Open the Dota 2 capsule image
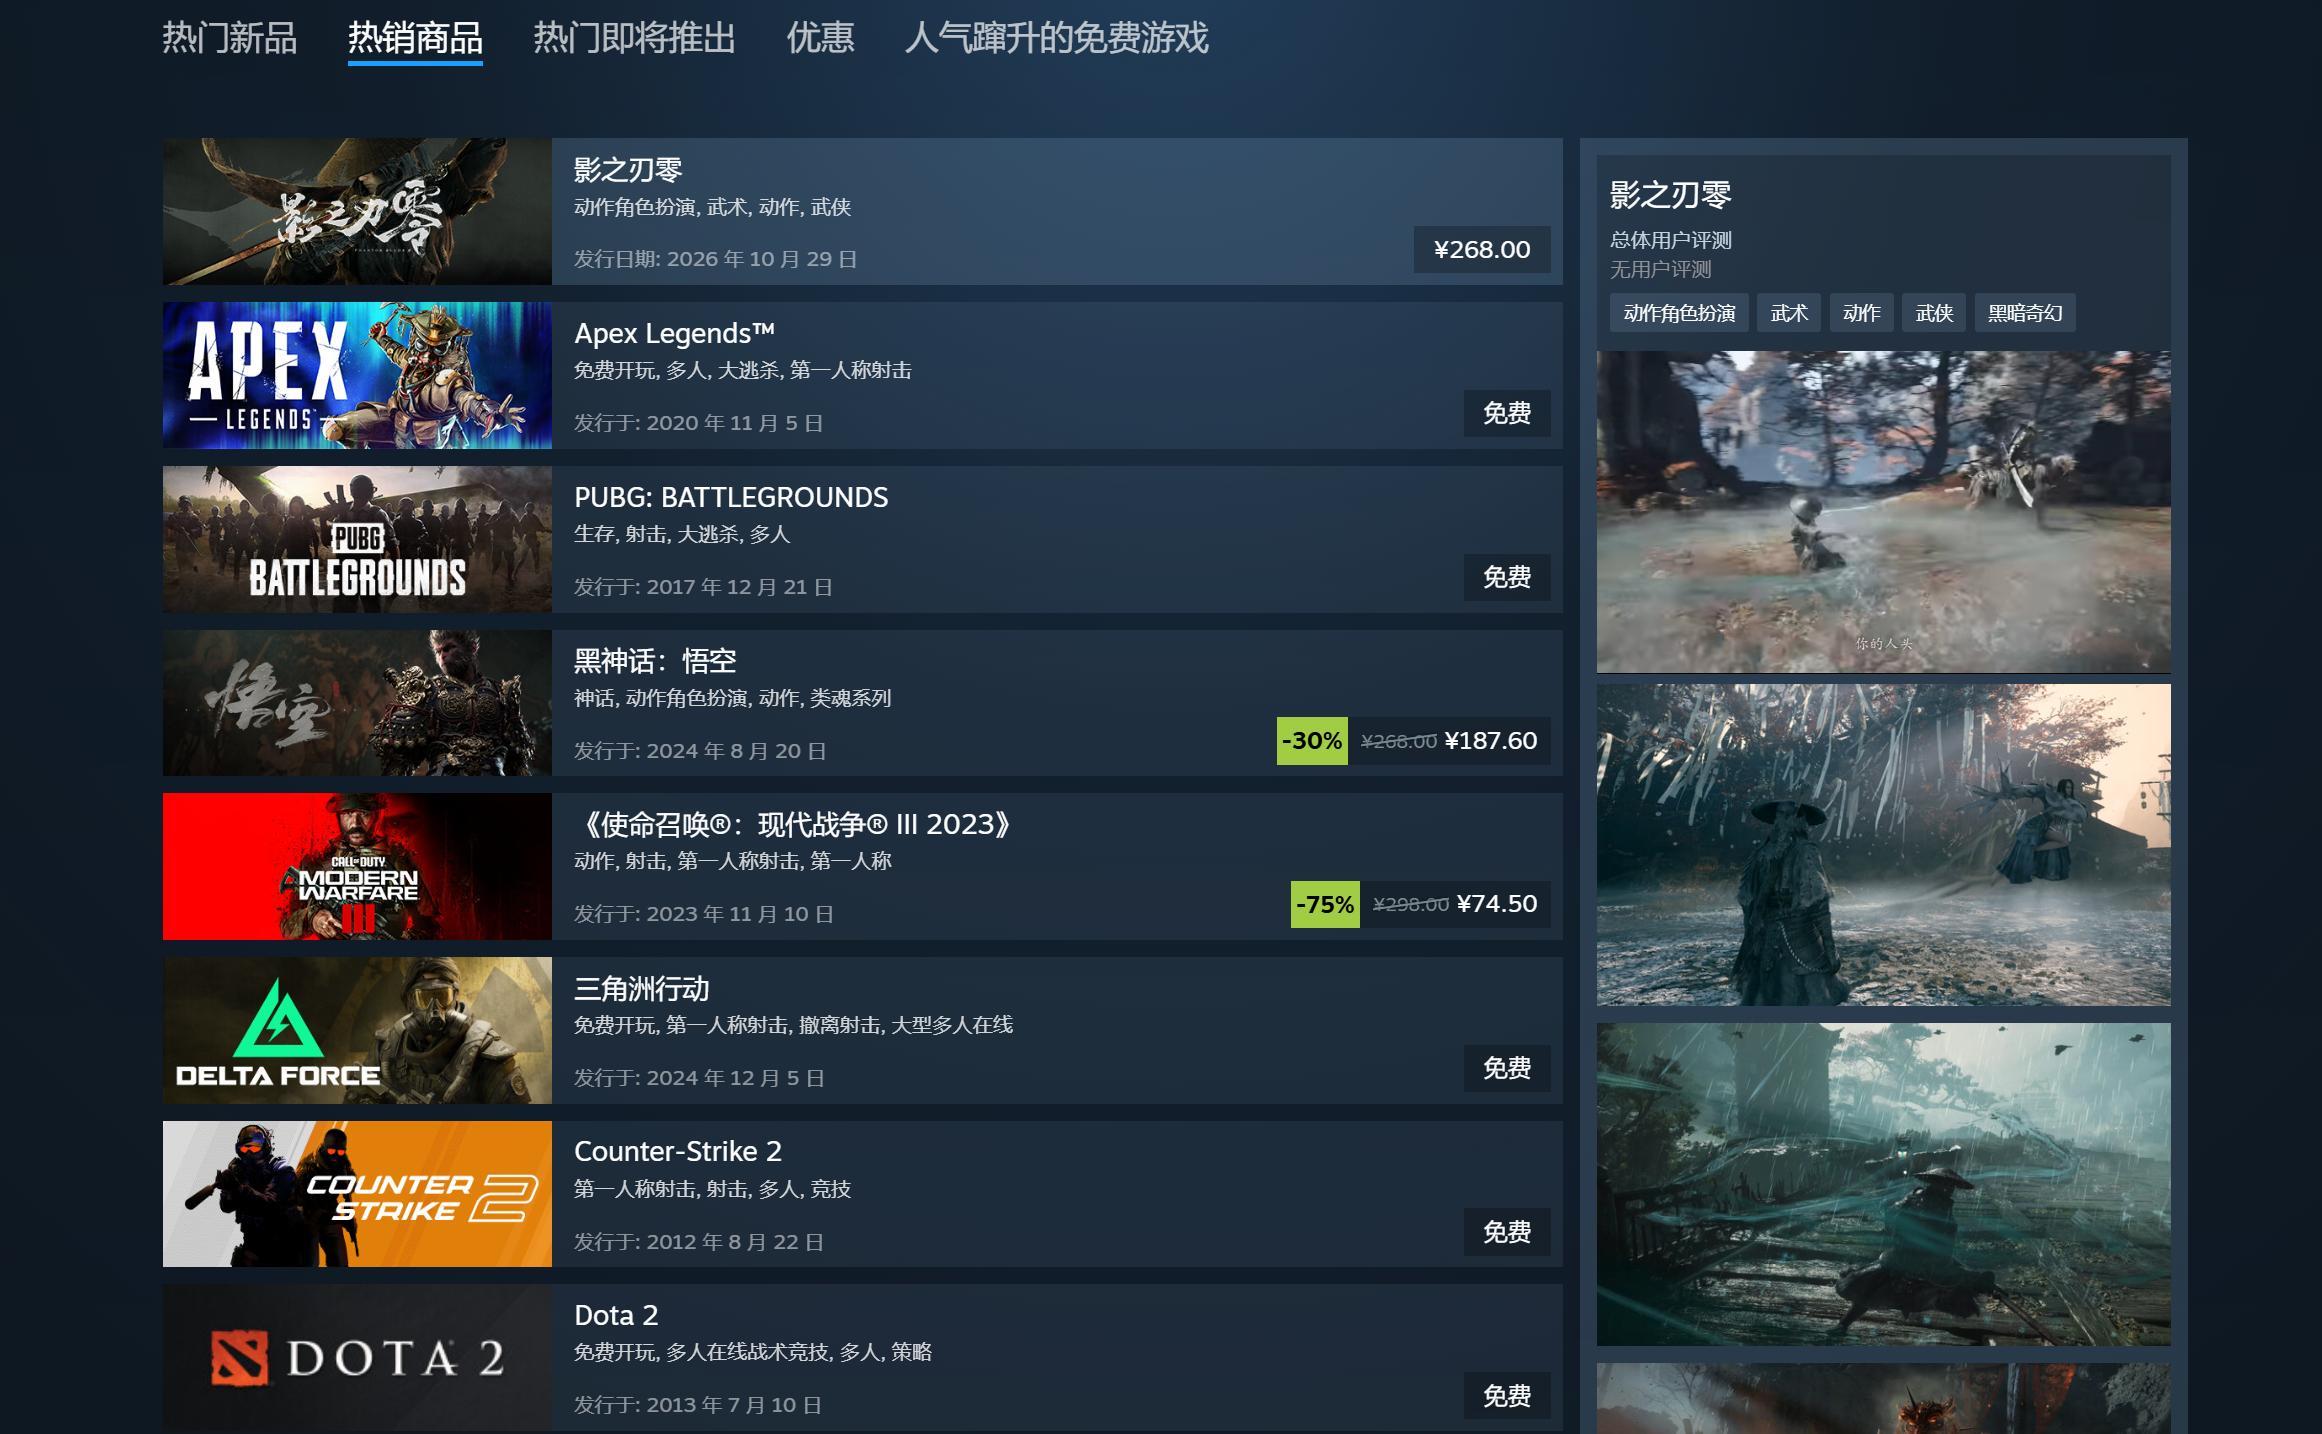 click(x=357, y=1358)
